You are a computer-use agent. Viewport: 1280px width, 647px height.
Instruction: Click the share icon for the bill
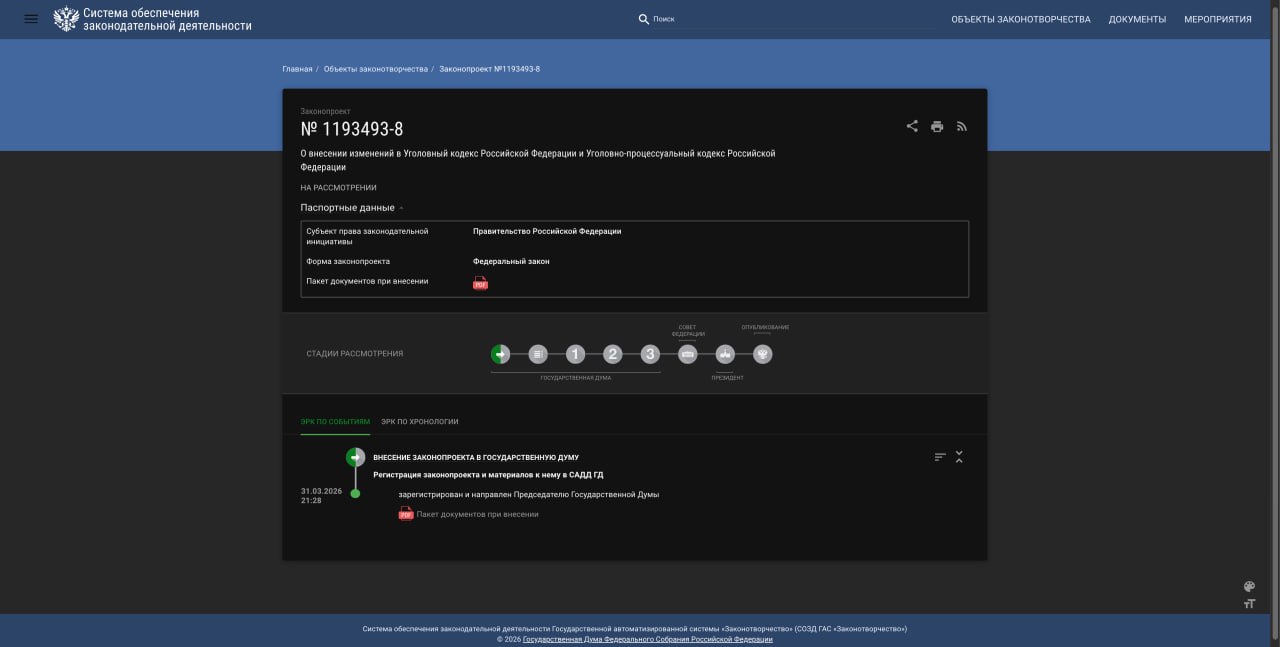(912, 126)
